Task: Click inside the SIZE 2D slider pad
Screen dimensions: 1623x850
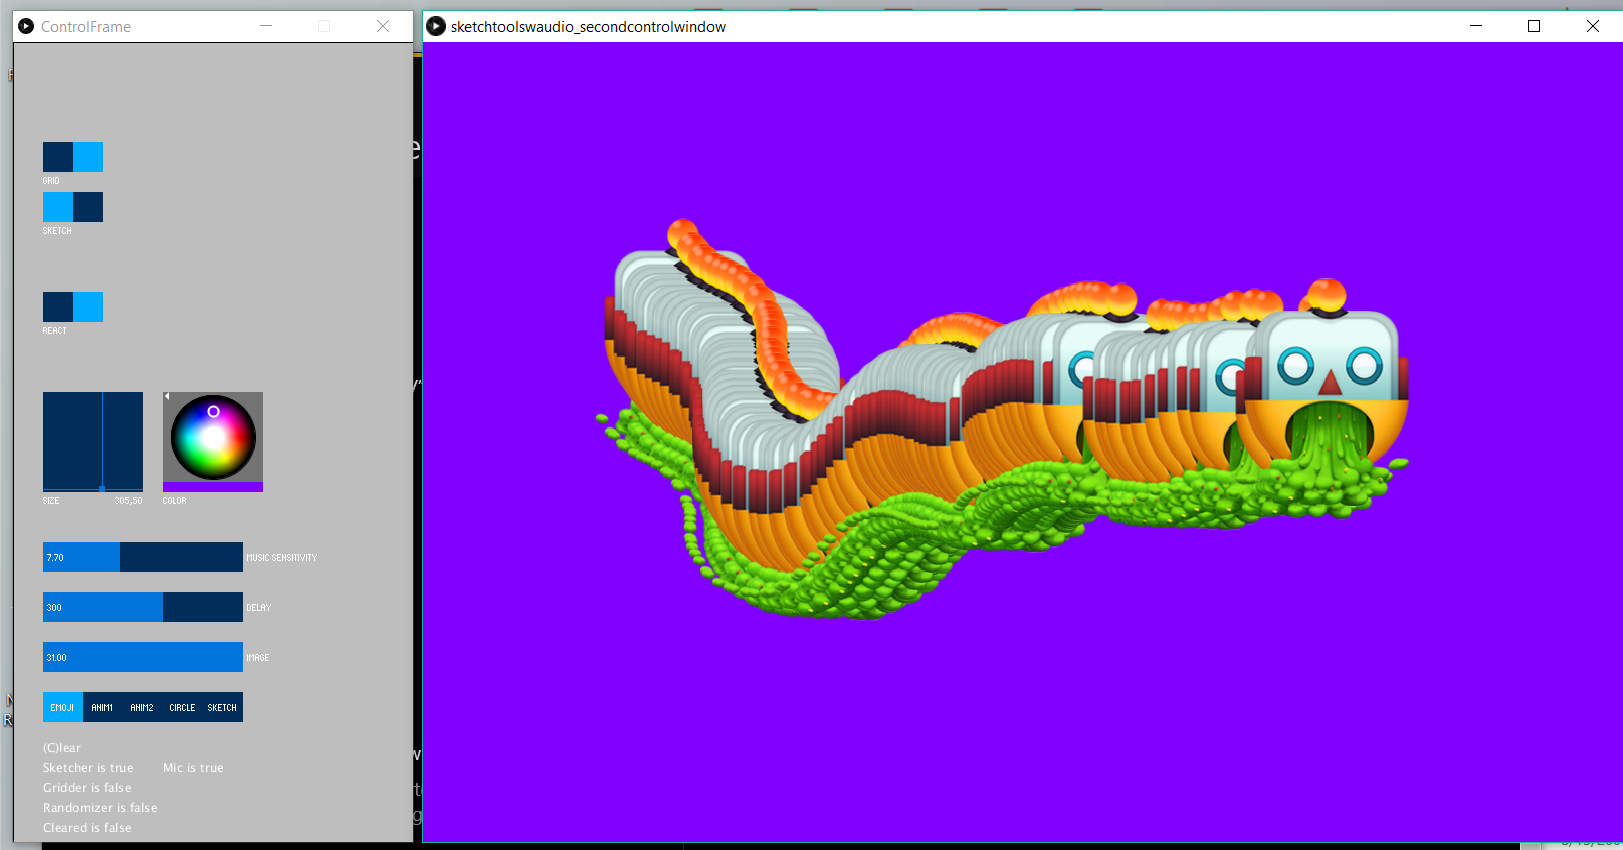Action: point(93,442)
